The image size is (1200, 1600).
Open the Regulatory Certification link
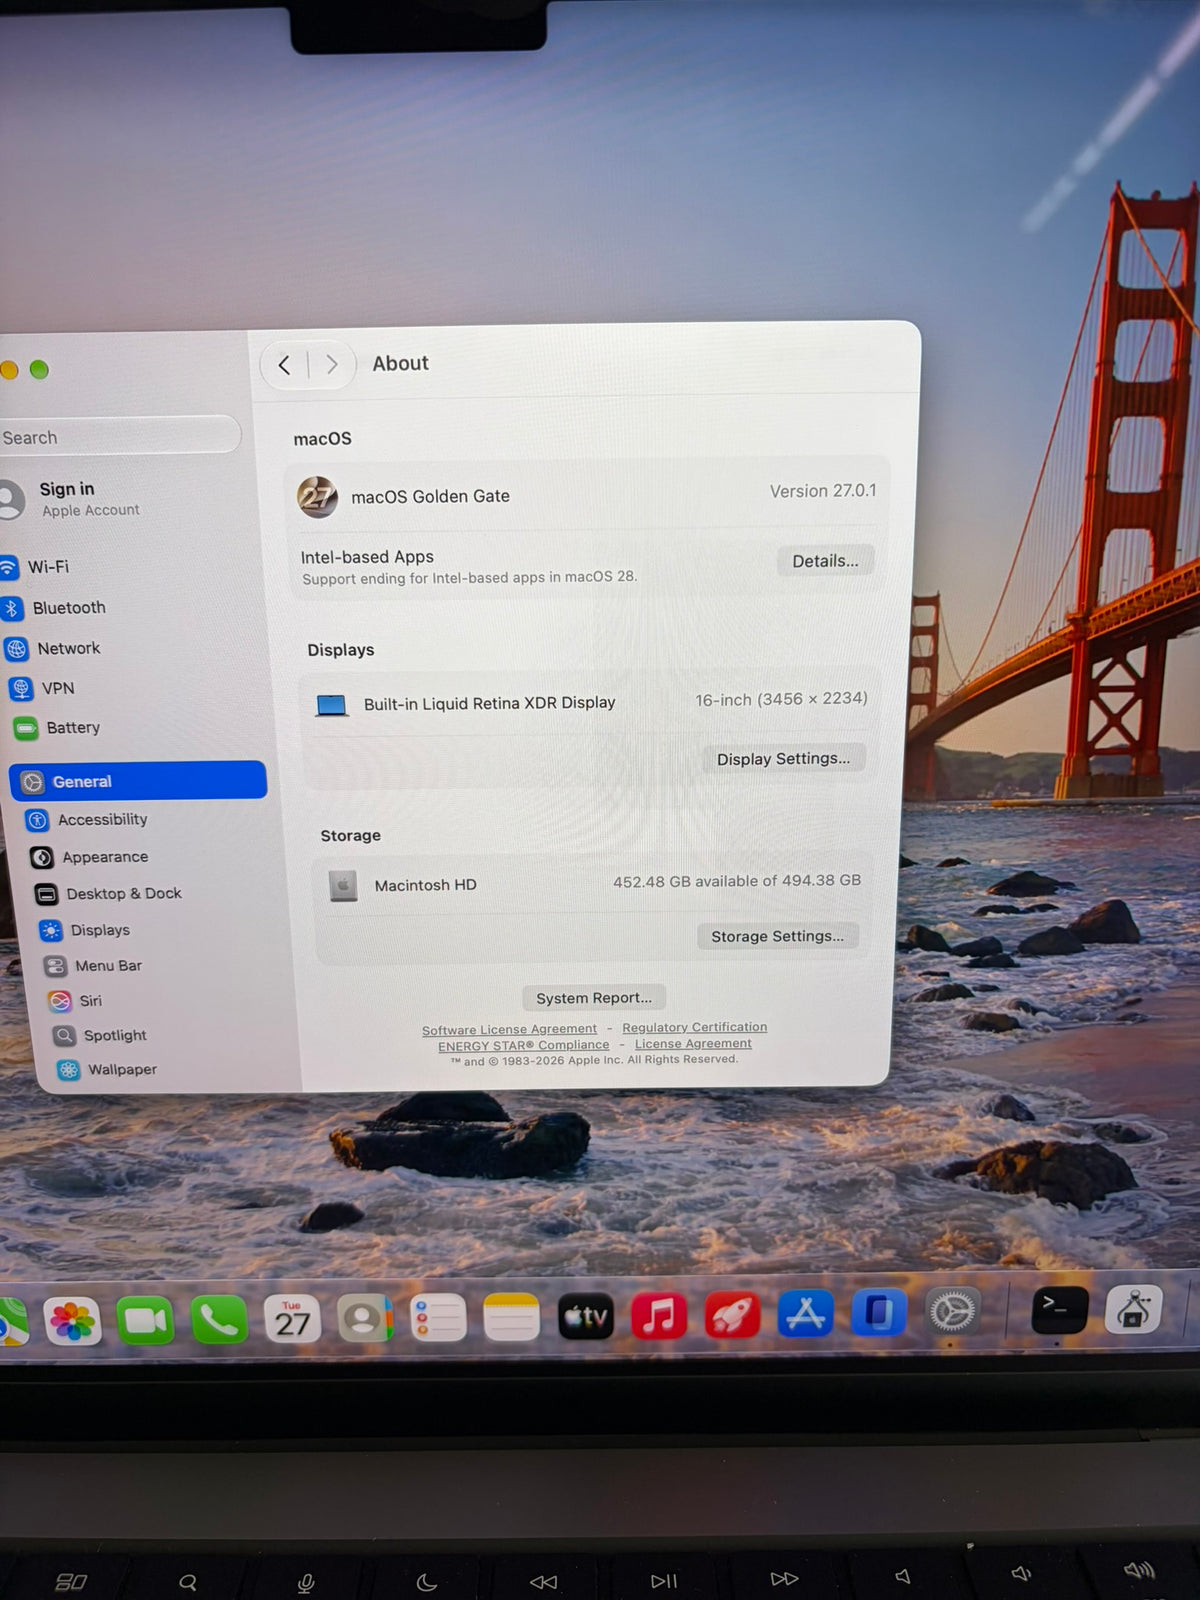pyautogui.click(x=694, y=1027)
